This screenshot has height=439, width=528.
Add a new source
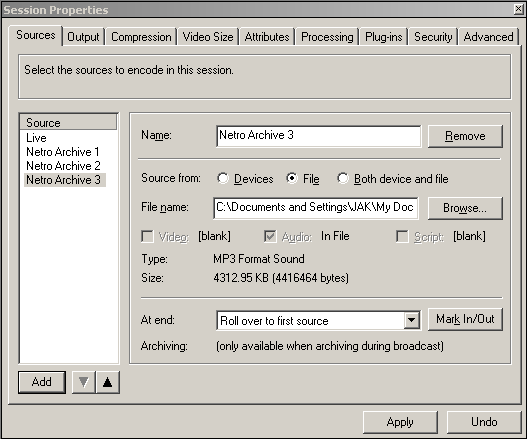[x=42, y=382]
